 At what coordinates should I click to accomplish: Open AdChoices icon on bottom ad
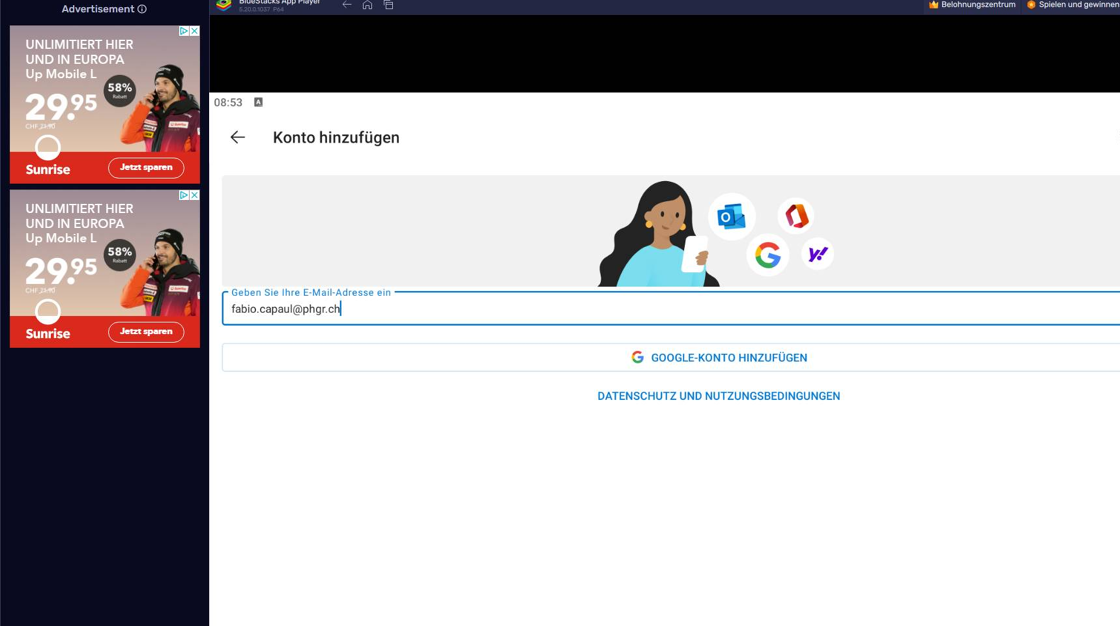point(184,195)
